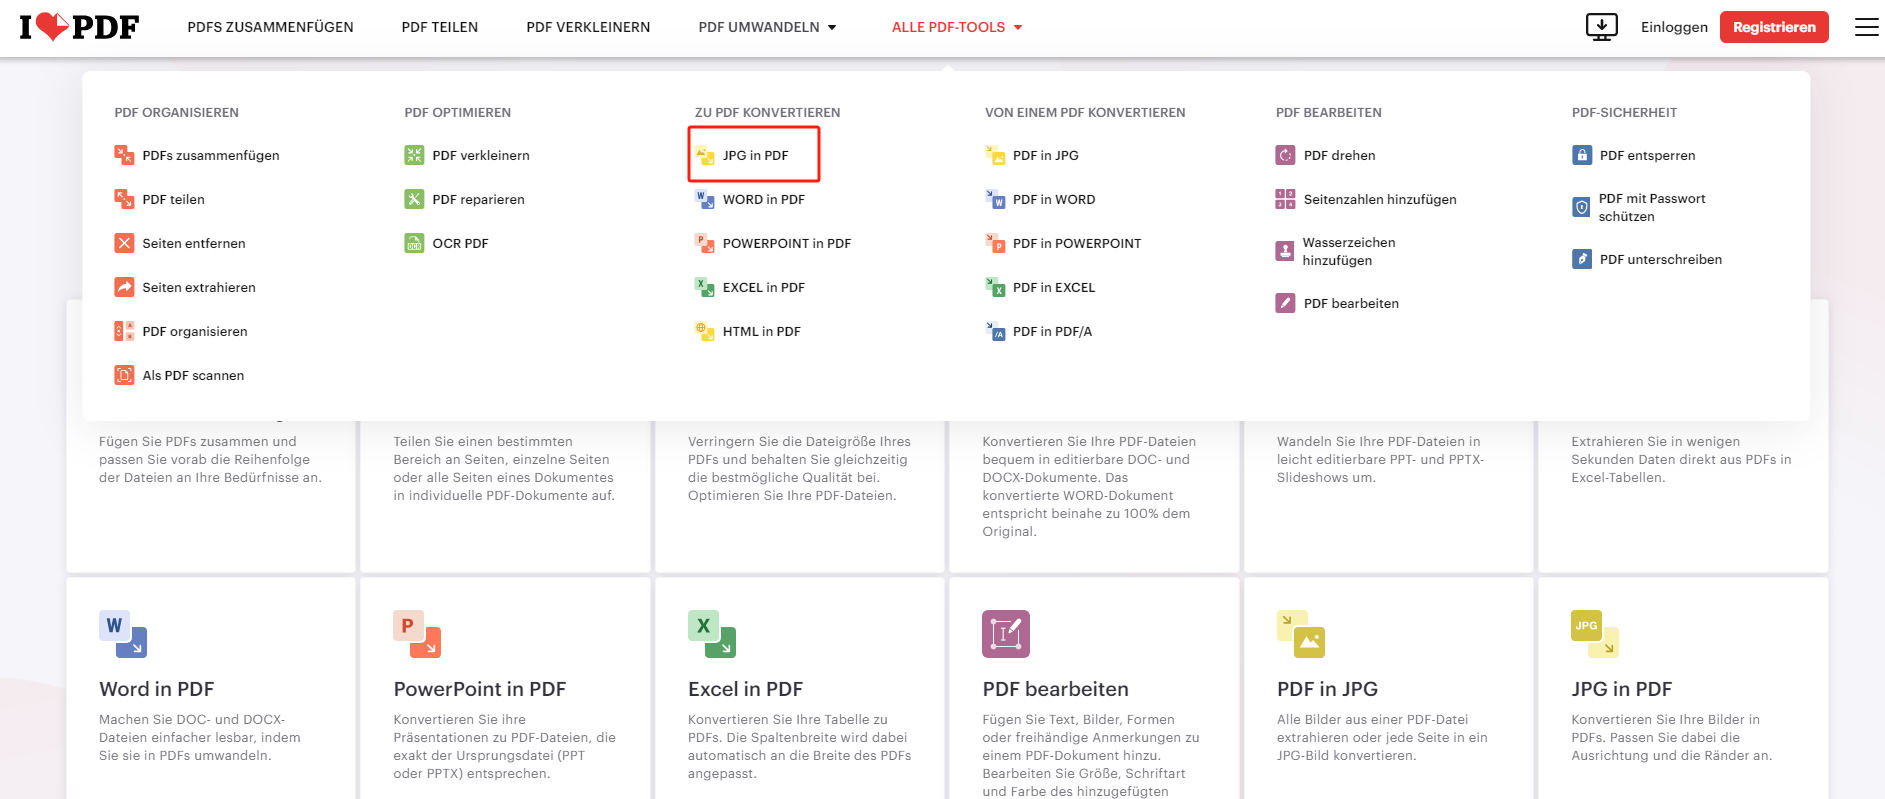Select the Seiten entfernen icon

[x=124, y=243]
